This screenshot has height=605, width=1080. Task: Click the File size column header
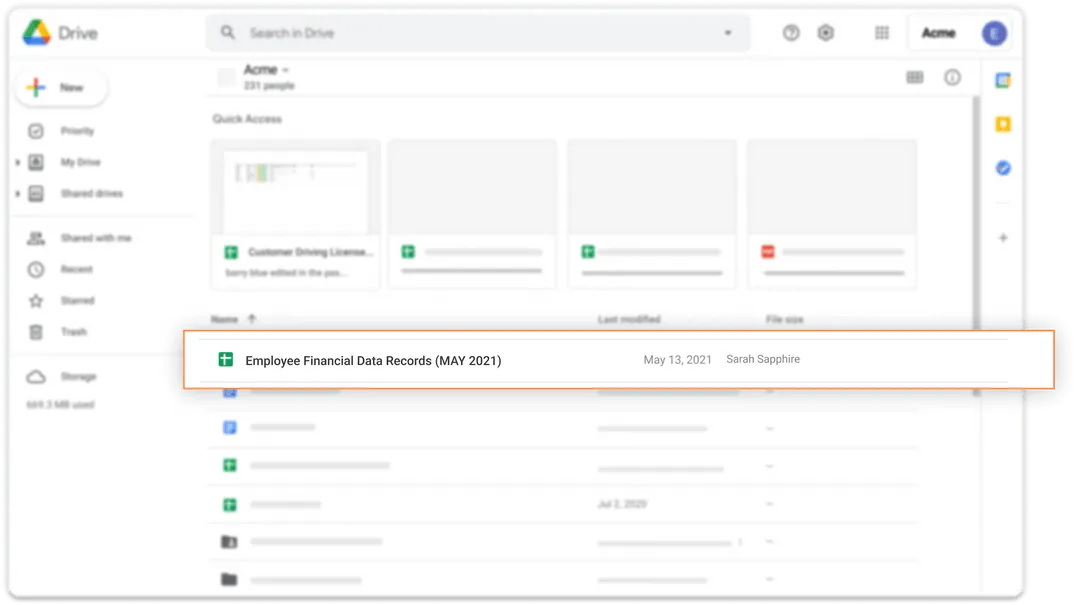click(785, 319)
